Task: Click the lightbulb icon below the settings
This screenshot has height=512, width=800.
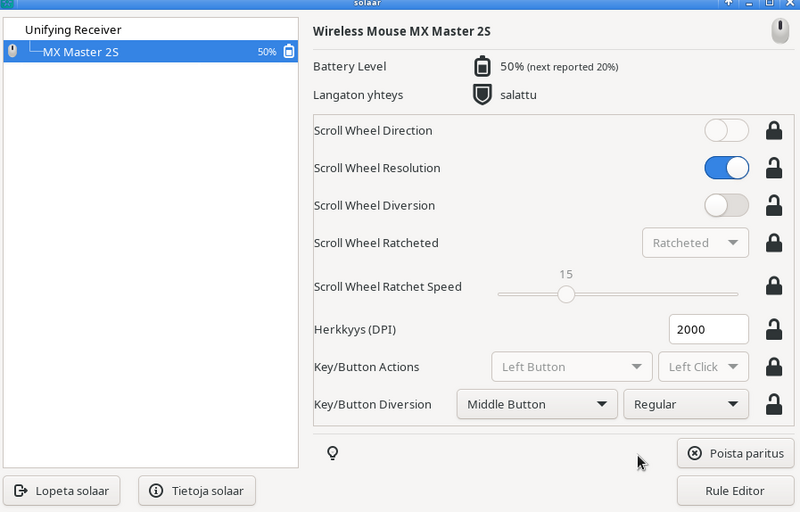Action: pos(333,453)
